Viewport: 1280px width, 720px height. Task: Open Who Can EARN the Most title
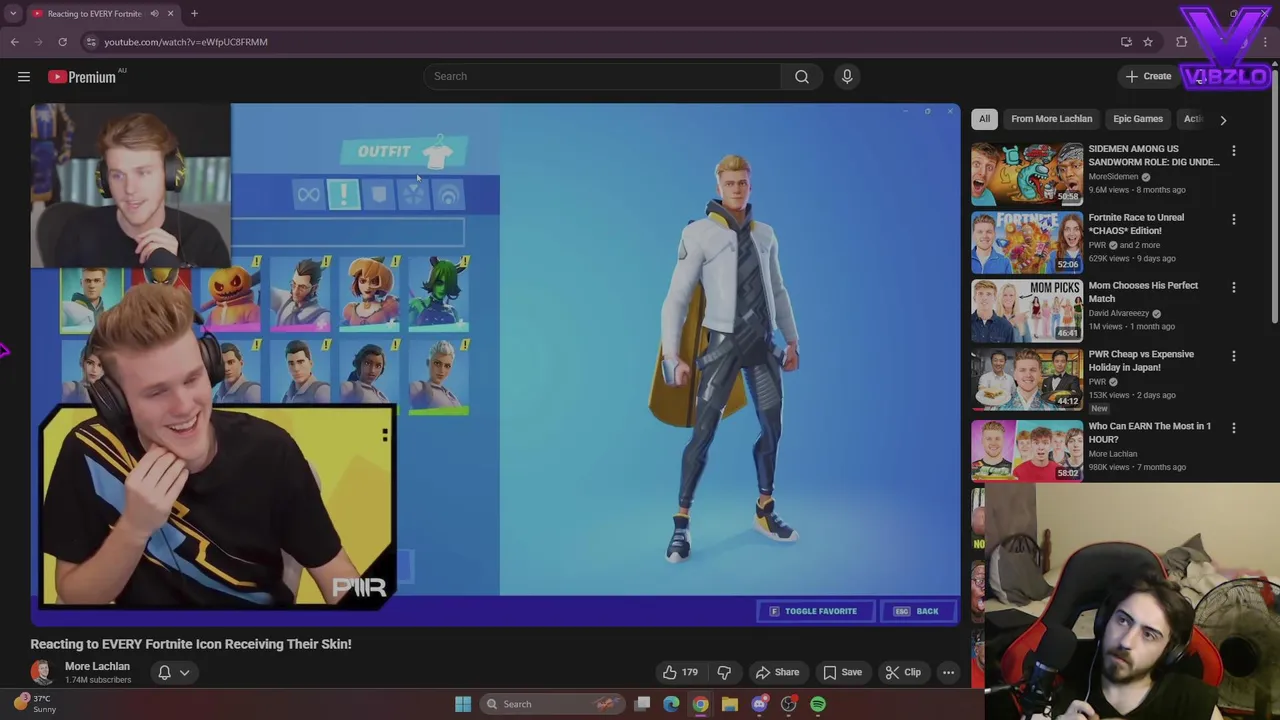pyautogui.click(x=1149, y=432)
